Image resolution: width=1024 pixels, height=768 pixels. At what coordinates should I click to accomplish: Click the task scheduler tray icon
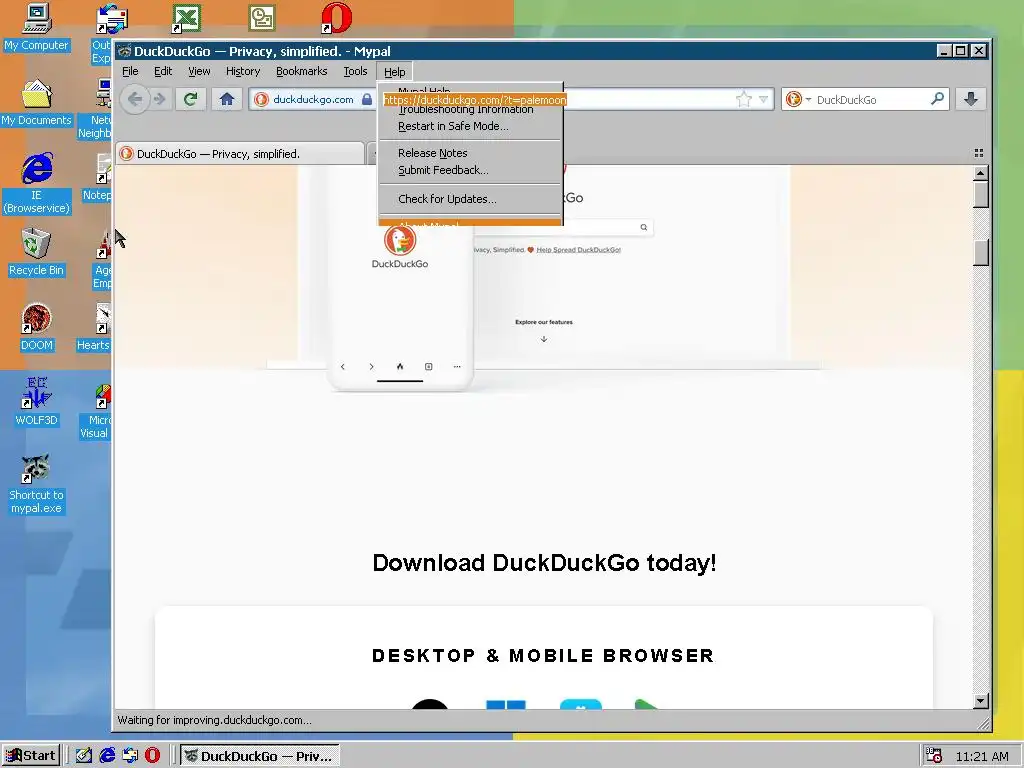point(934,756)
